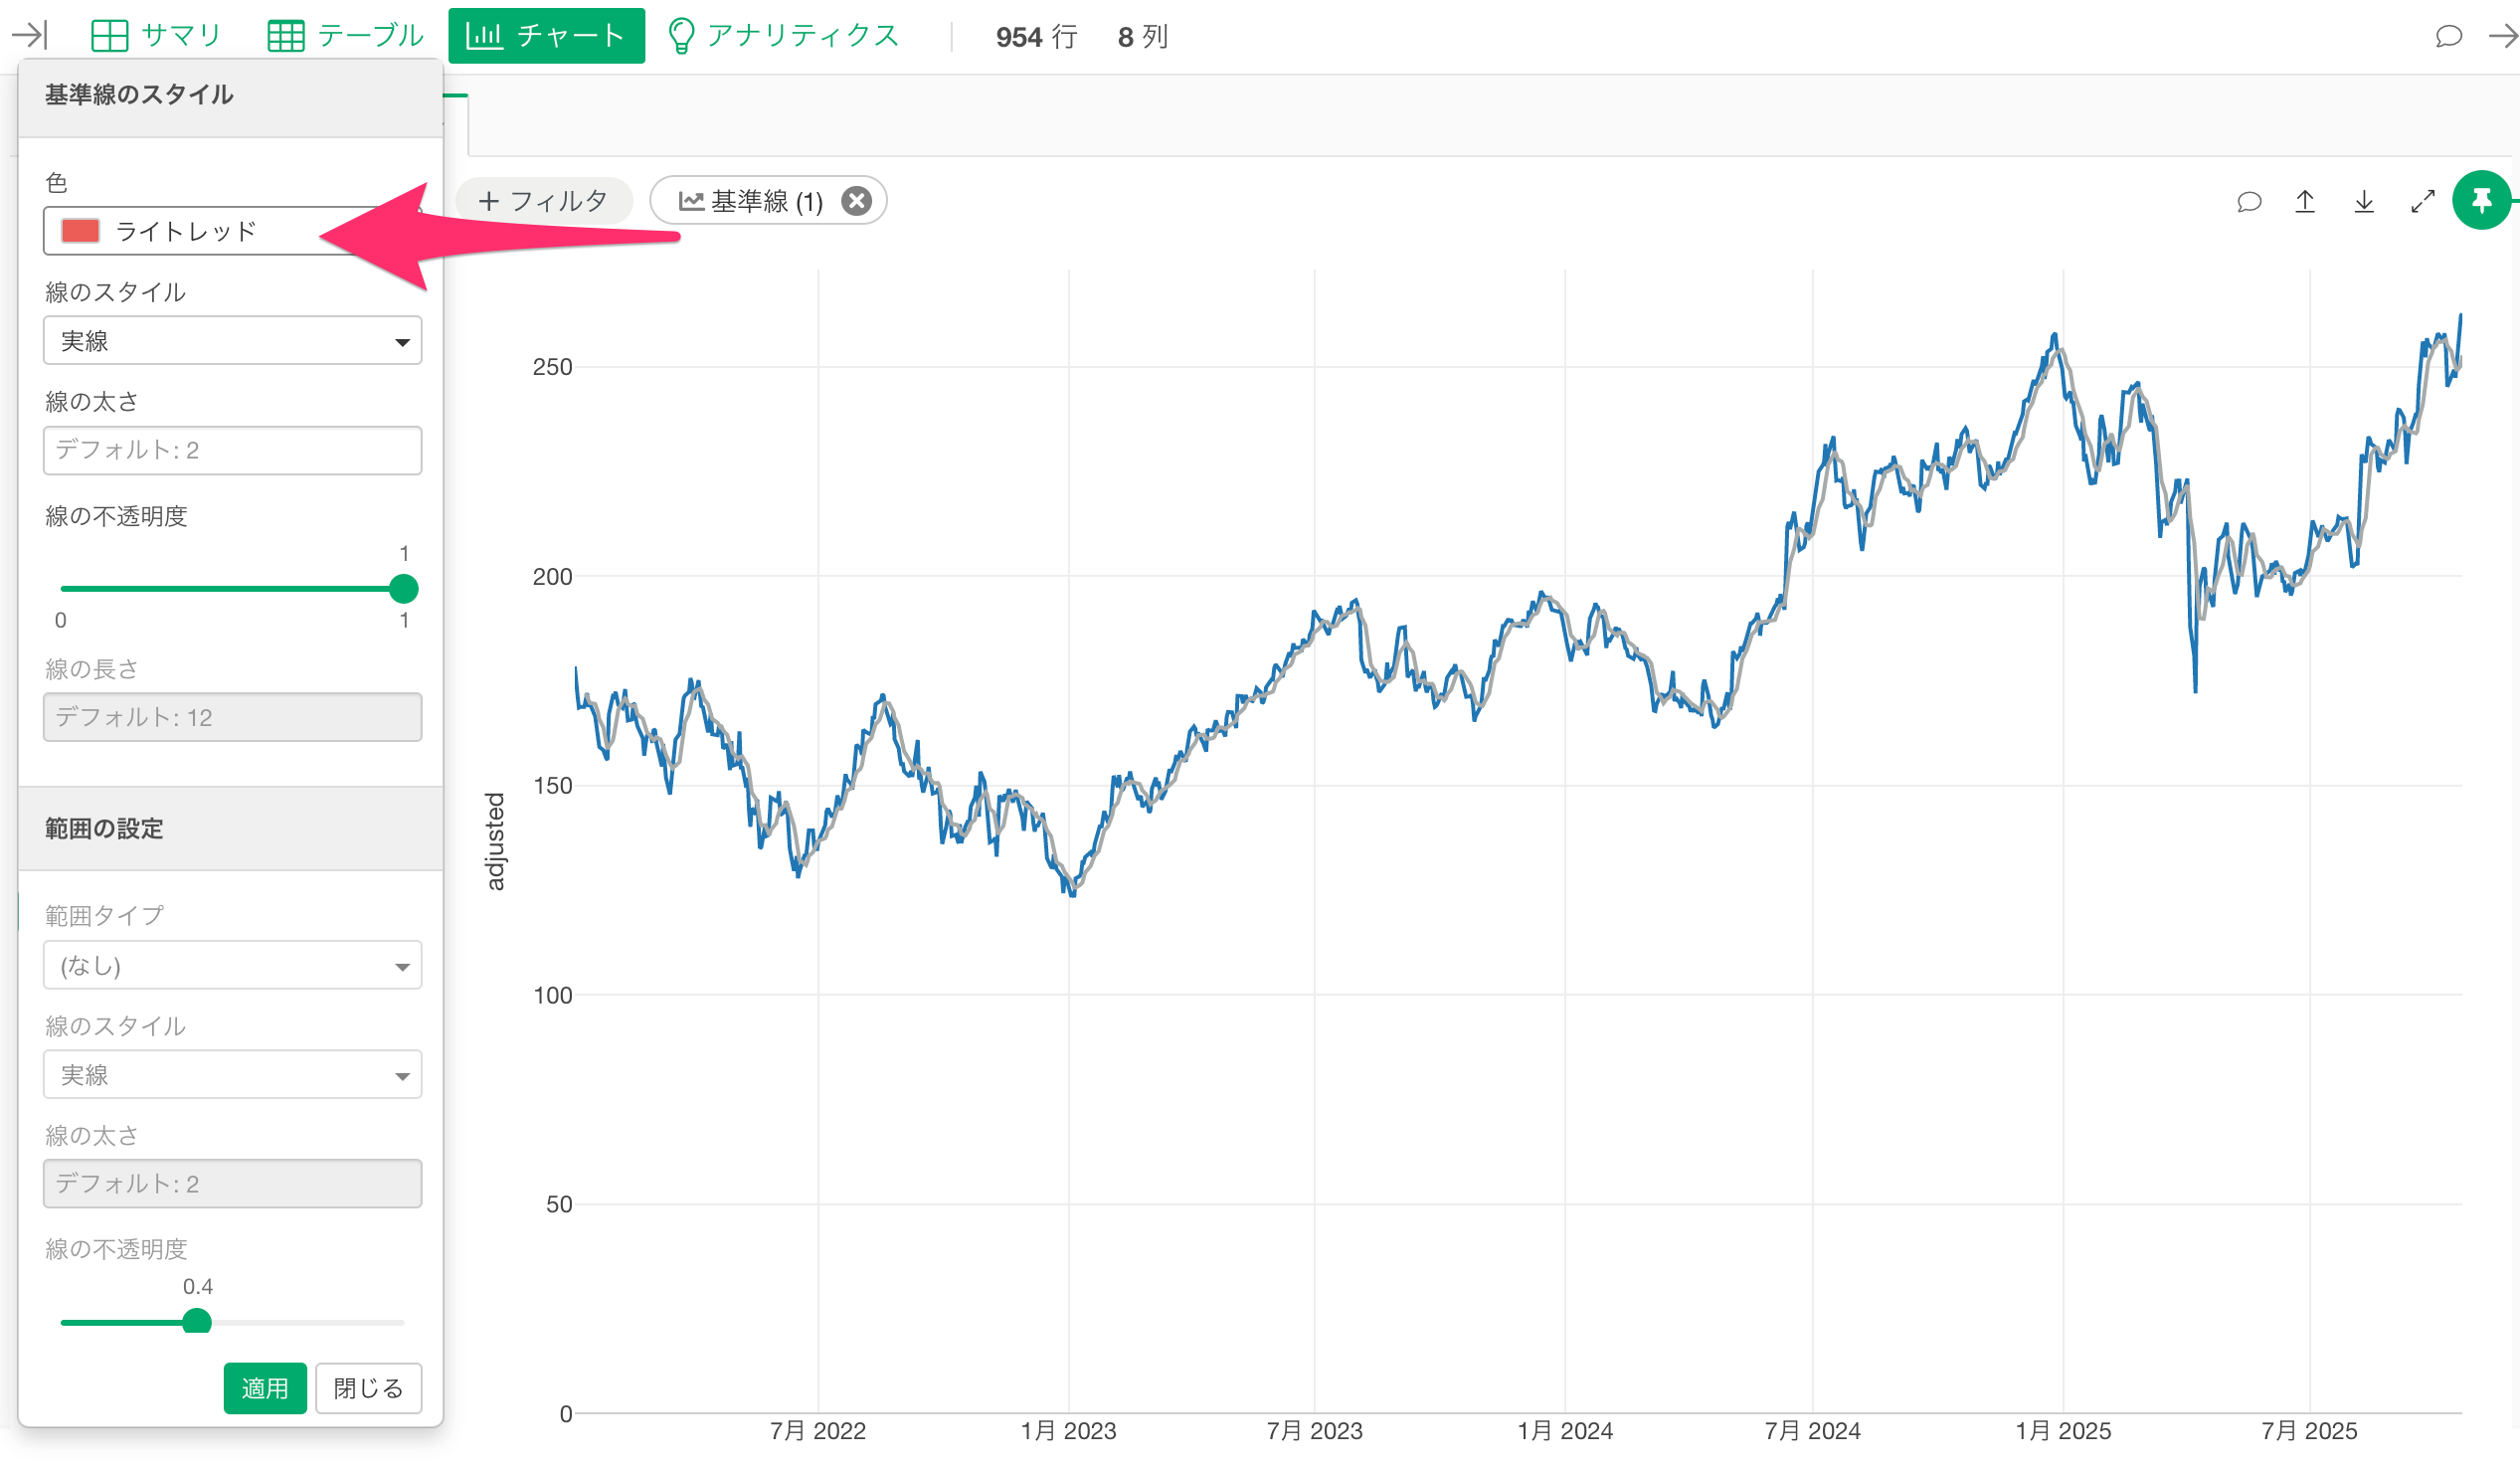Click the 線の不透明度 slider handle at value 1
Screen dimensions: 2520x1470
tap(403, 589)
